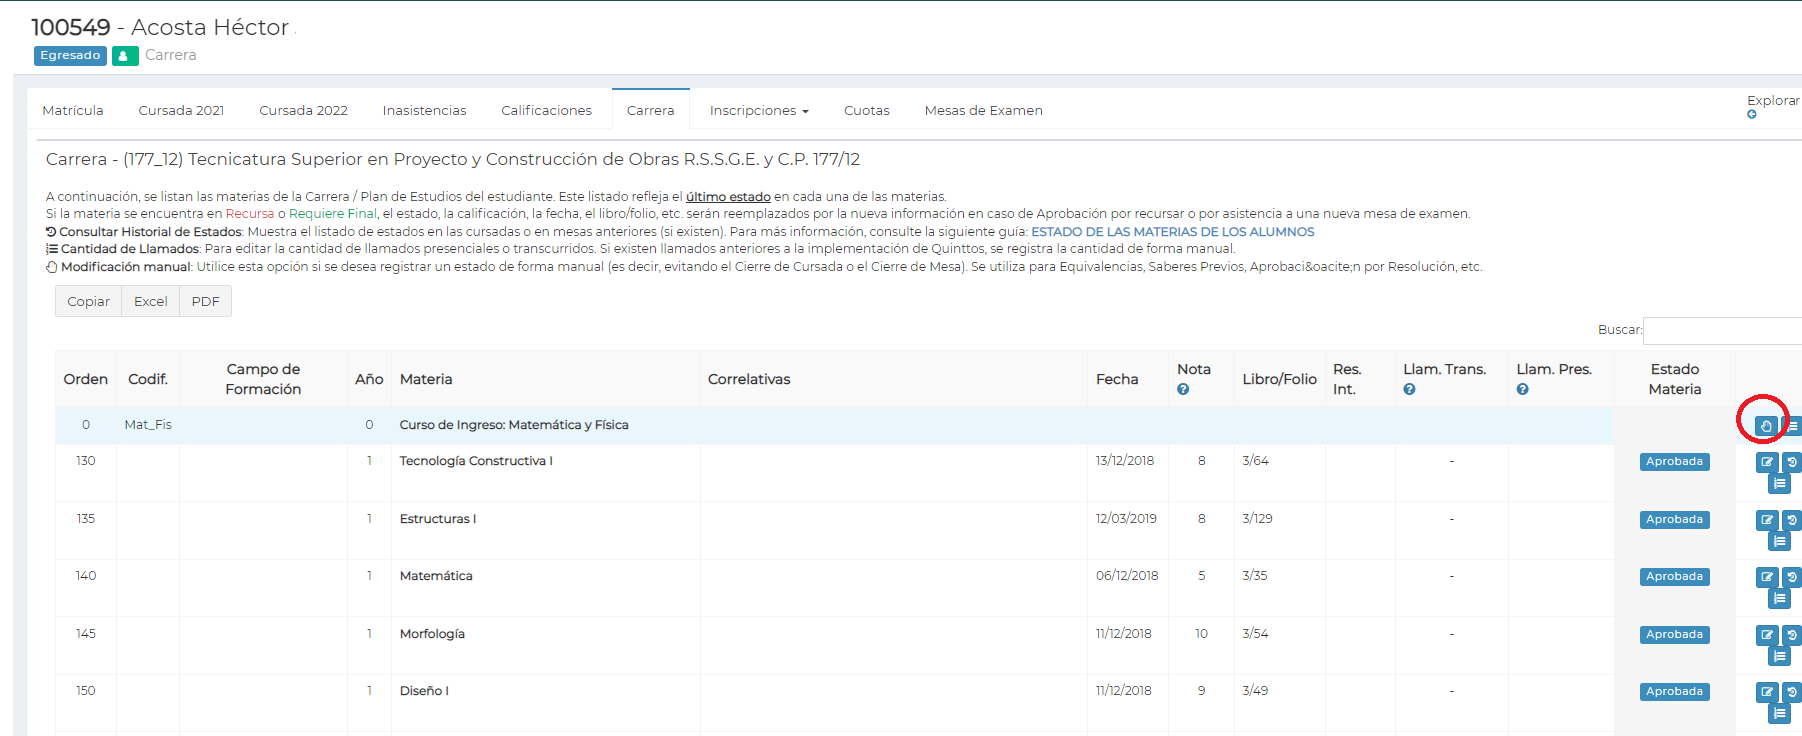Click the folio value '3/35'
Viewport: 1802px width, 736px height.
click(1255, 576)
